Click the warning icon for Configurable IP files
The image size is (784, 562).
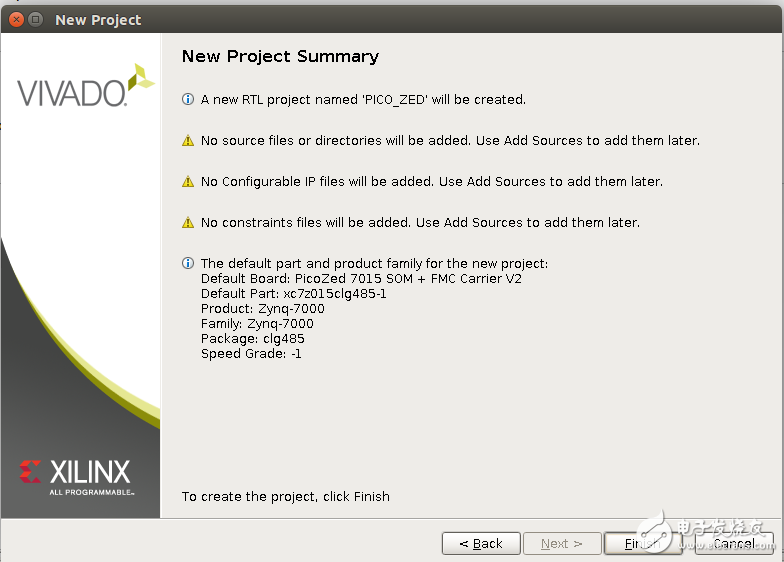(188, 182)
